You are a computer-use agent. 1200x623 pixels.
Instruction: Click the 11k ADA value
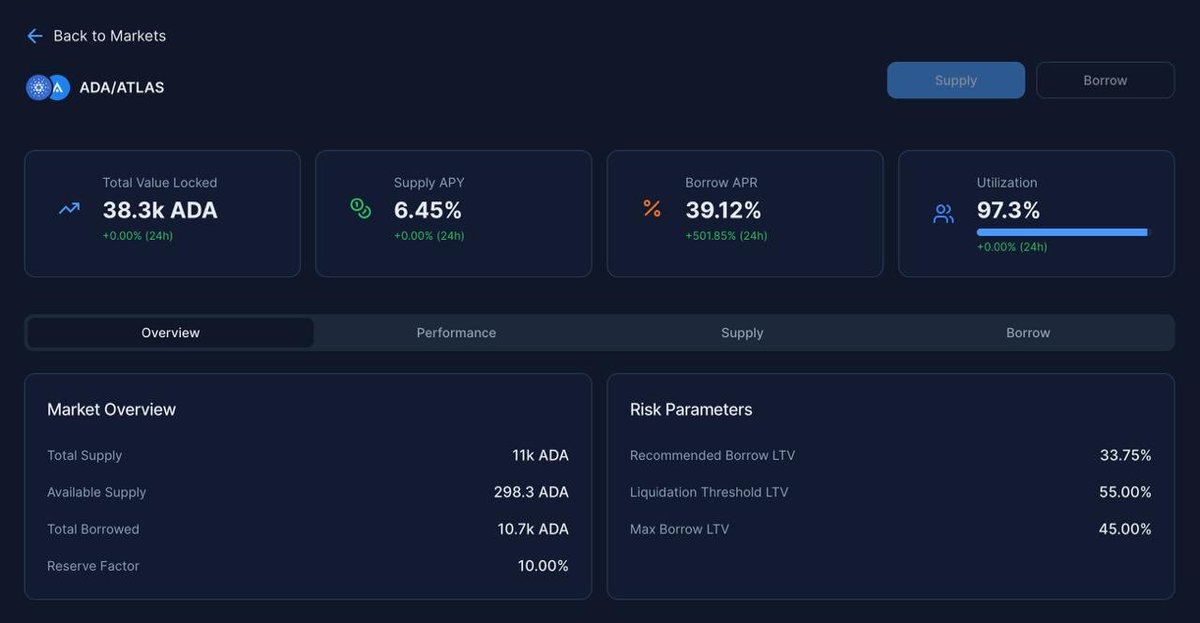(540, 455)
